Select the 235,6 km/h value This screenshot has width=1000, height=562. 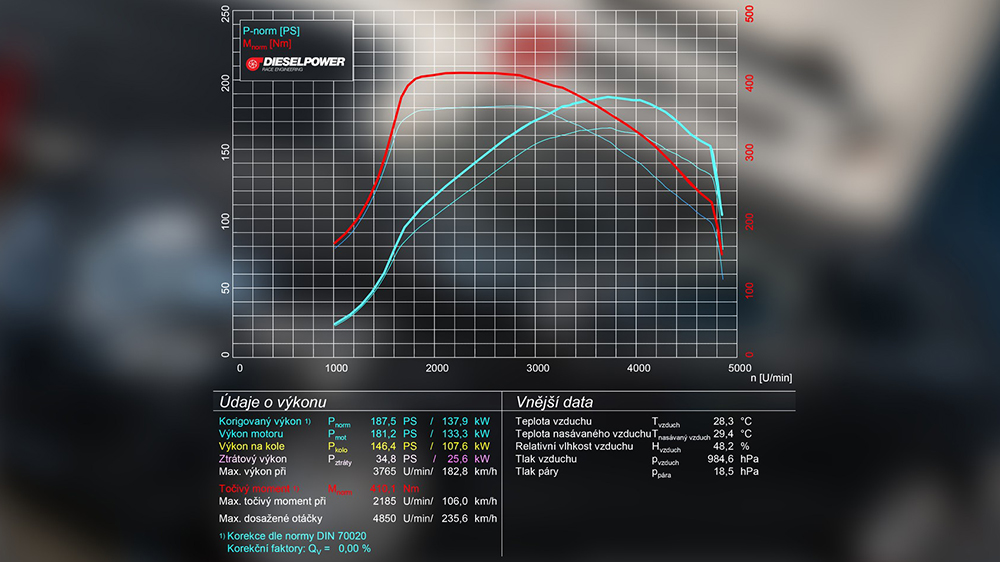tap(469, 519)
